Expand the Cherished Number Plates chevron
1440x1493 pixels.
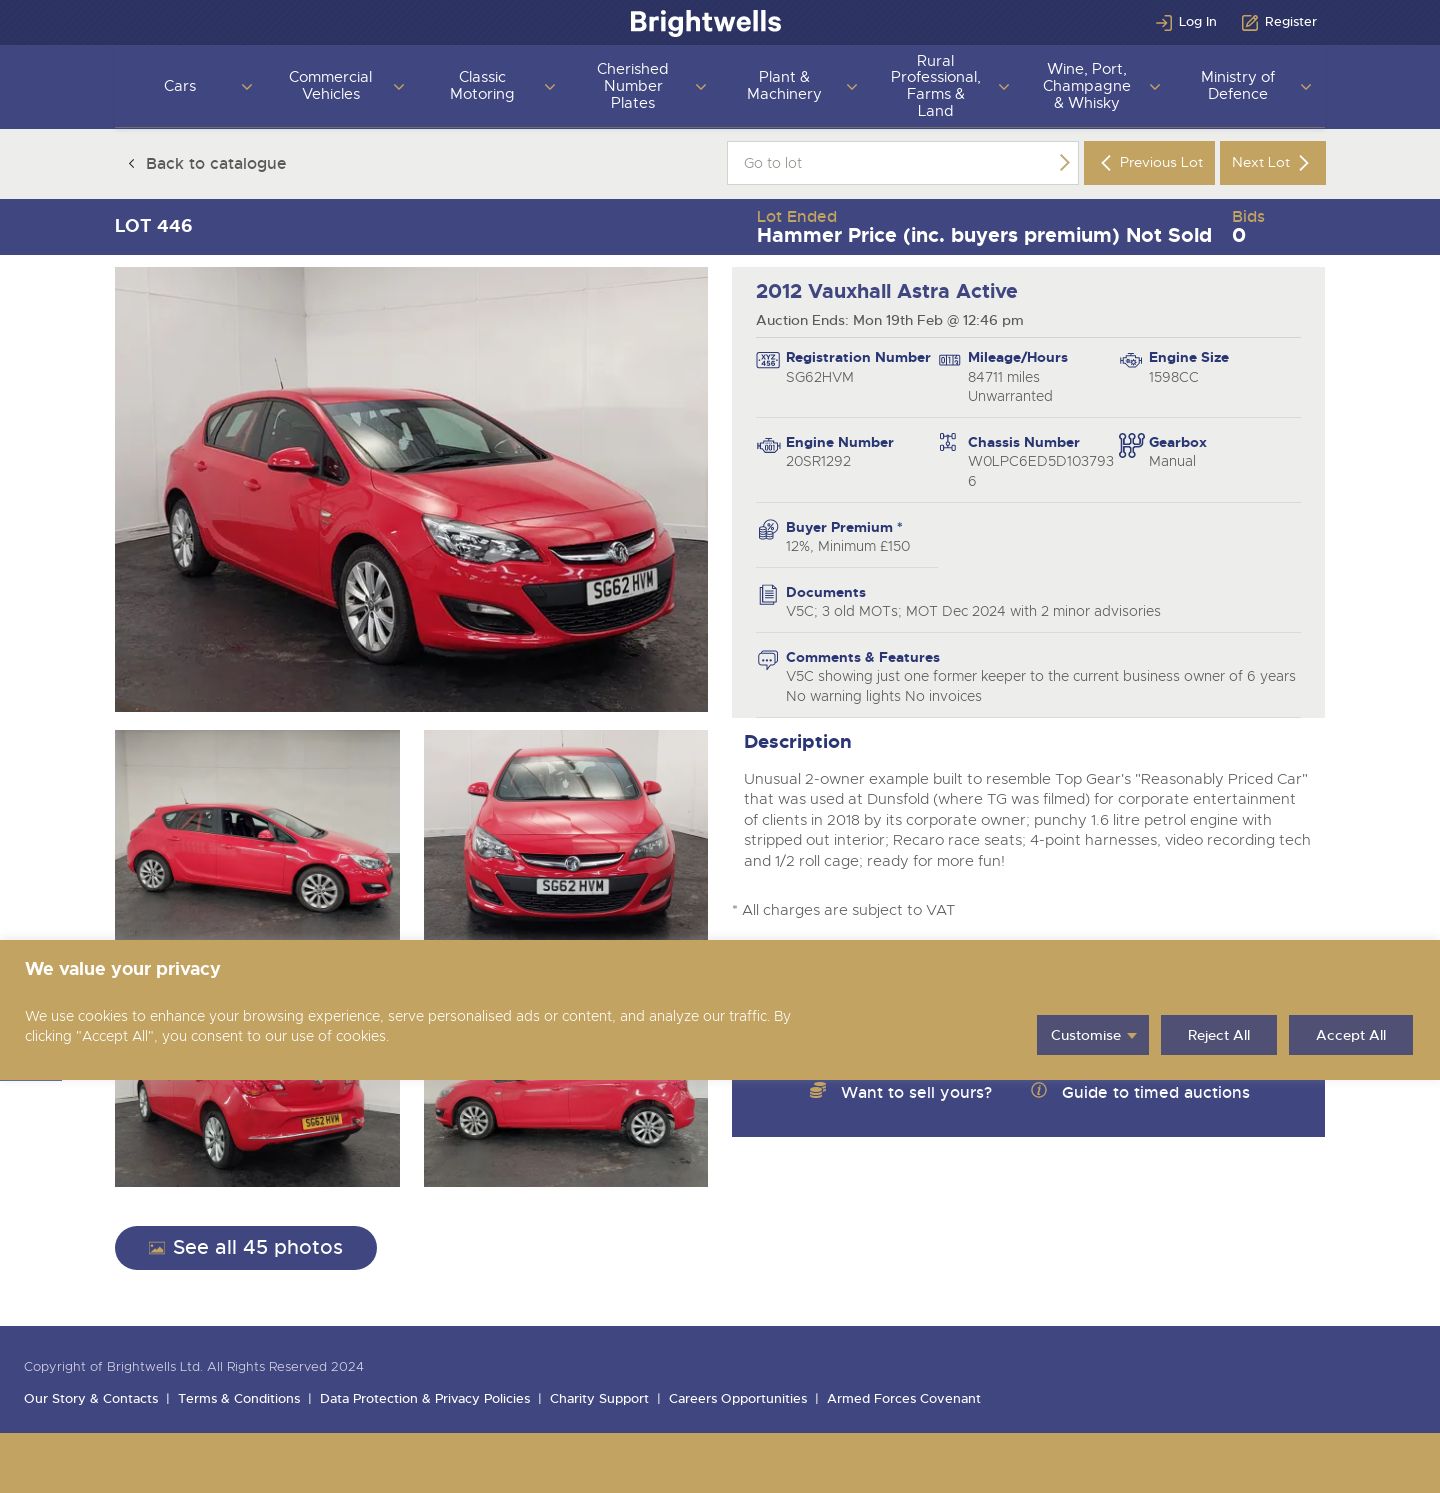coord(701,87)
